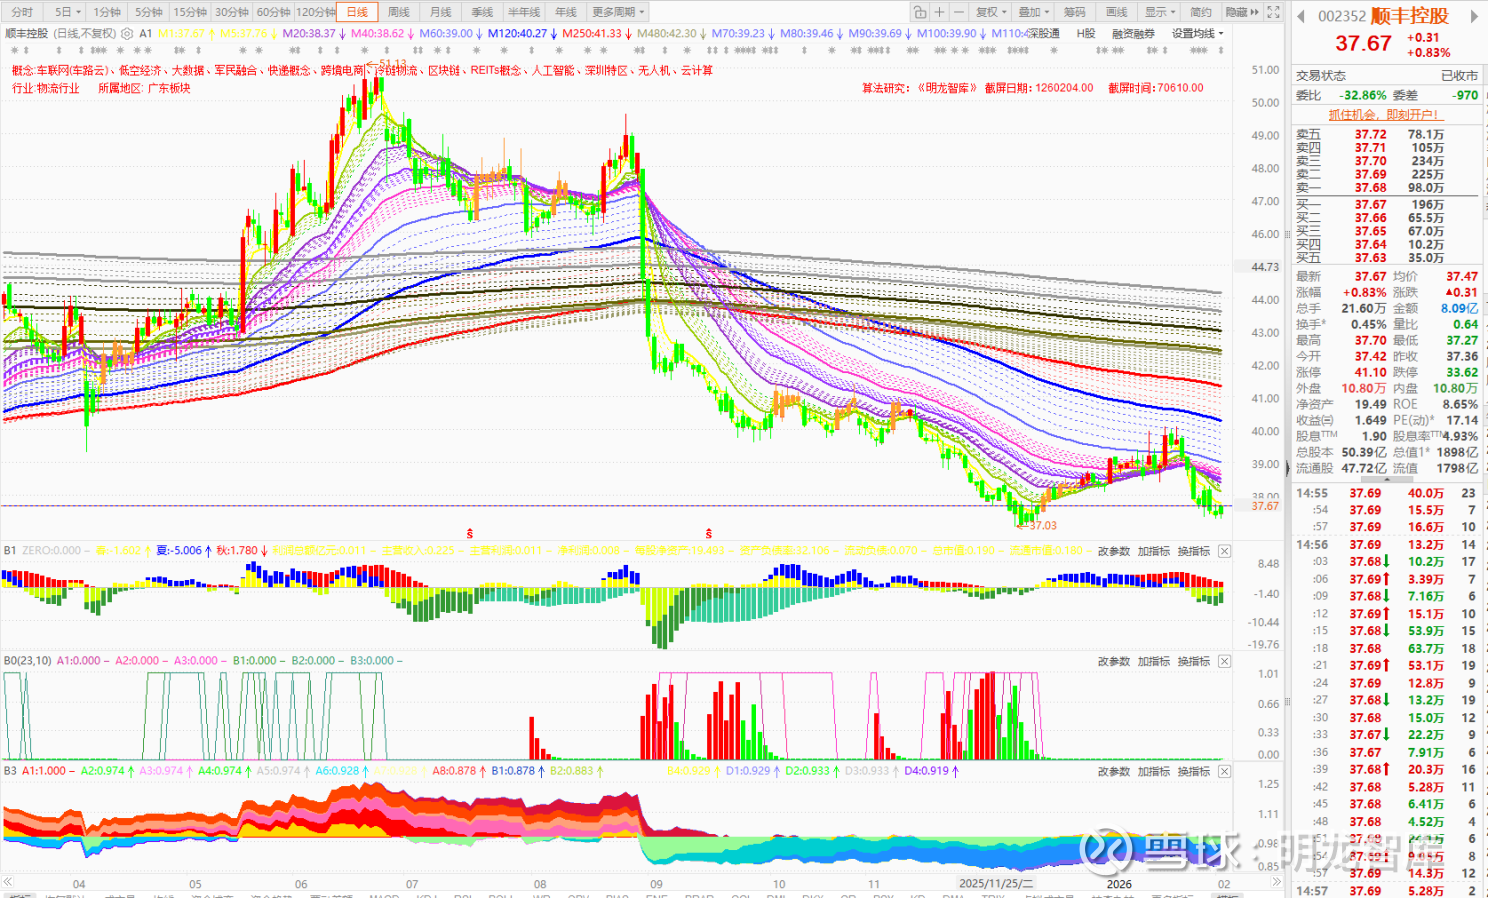Viewport: 1488px width, 898px height.
Task: Switch to 60分钟 chart tab
Action: pos(273,12)
